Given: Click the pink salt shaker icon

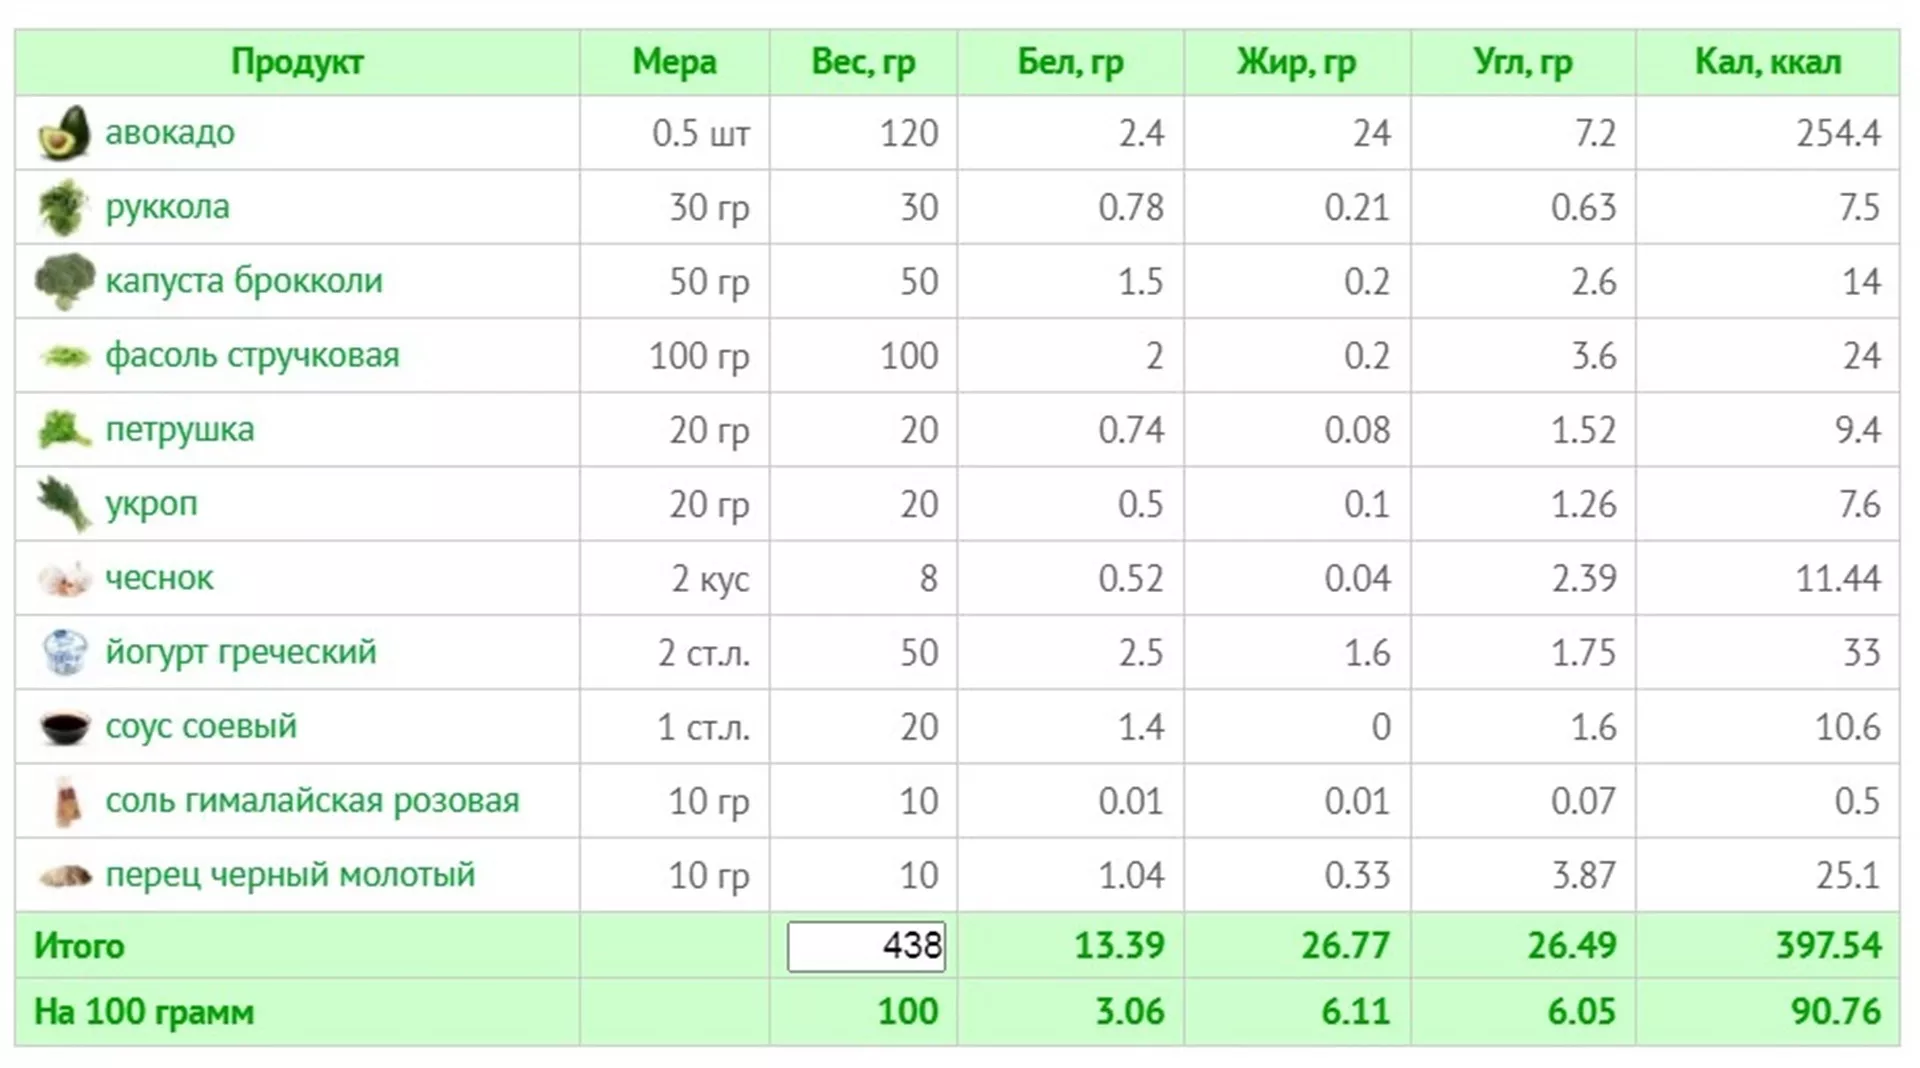Looking at the screenshot, I should tap(66, 801).
